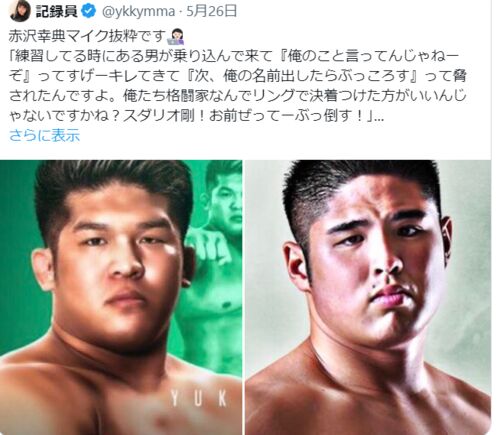This screenshot has width=500, height=435.
Task: Click the woman technologist emoji
Action: pos(177,37)
